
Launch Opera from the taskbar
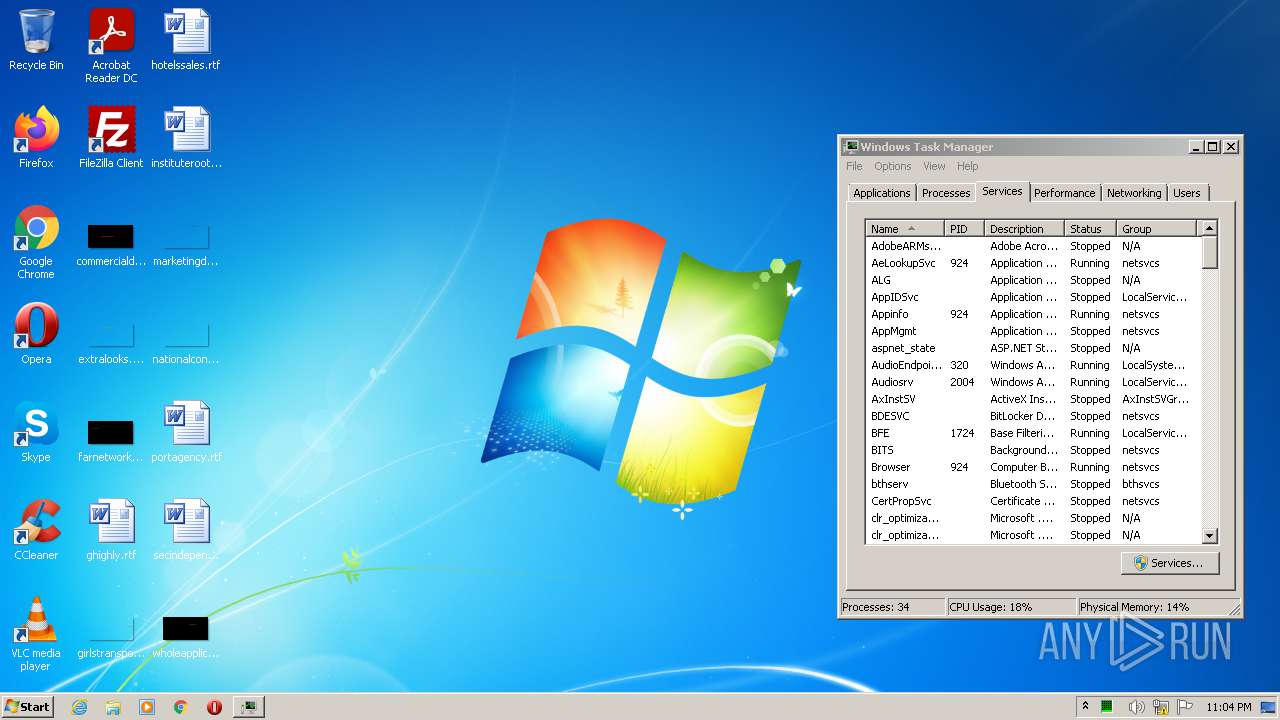[x=214, y=707]
